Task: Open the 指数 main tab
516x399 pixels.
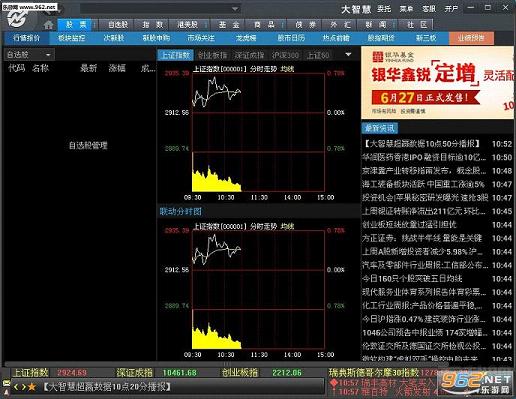Action: [152, 24]
